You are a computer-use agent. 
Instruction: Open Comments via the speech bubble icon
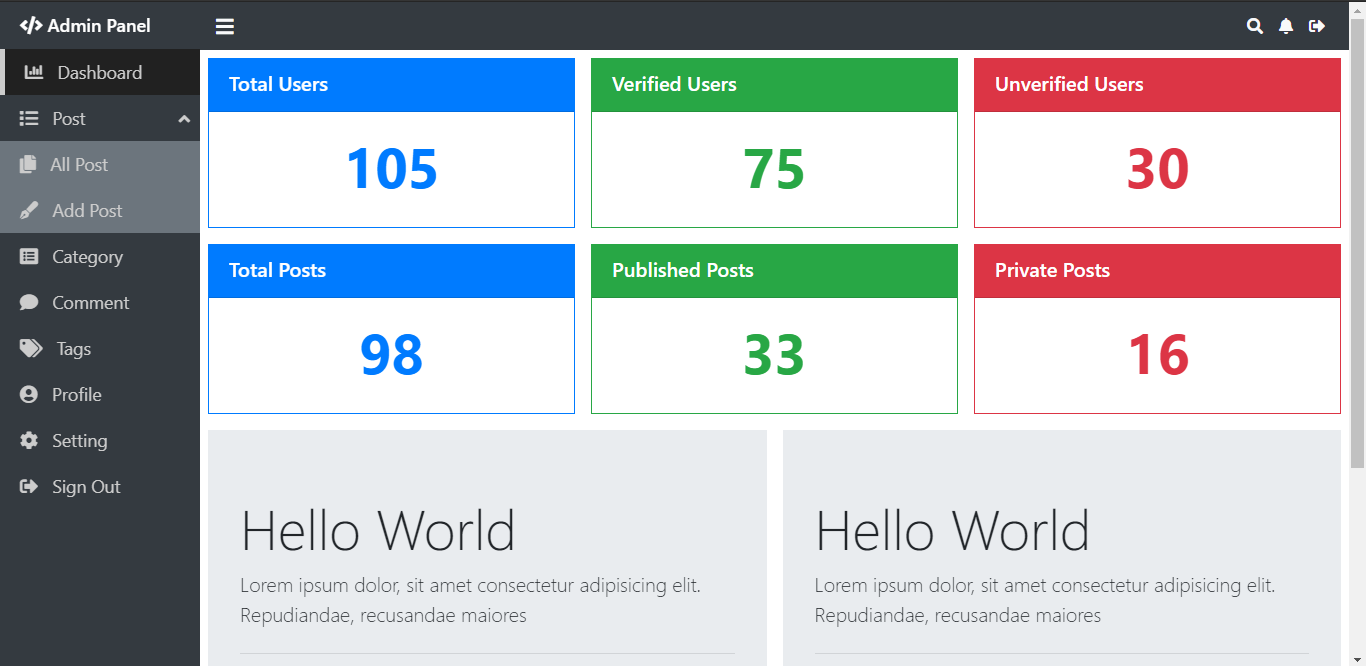point(28,302)
